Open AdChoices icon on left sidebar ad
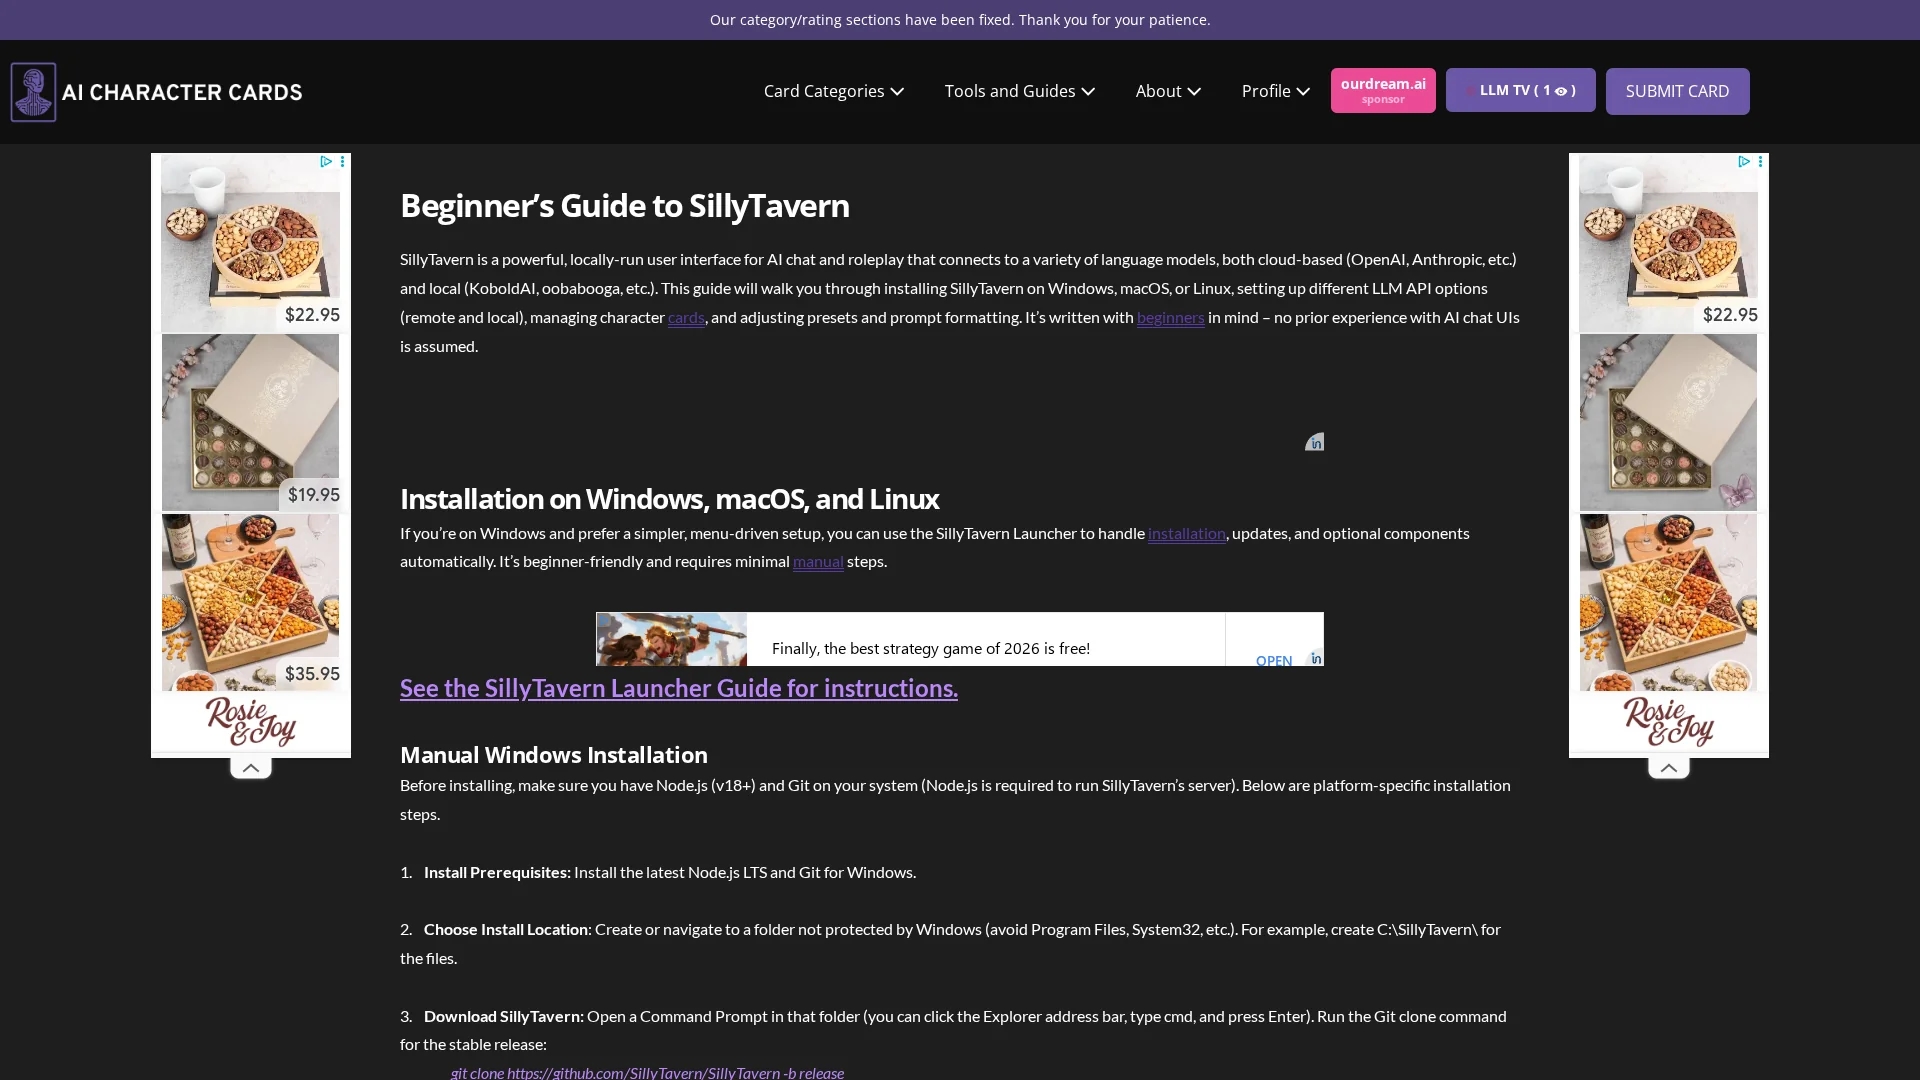 (x=326, y=161)
